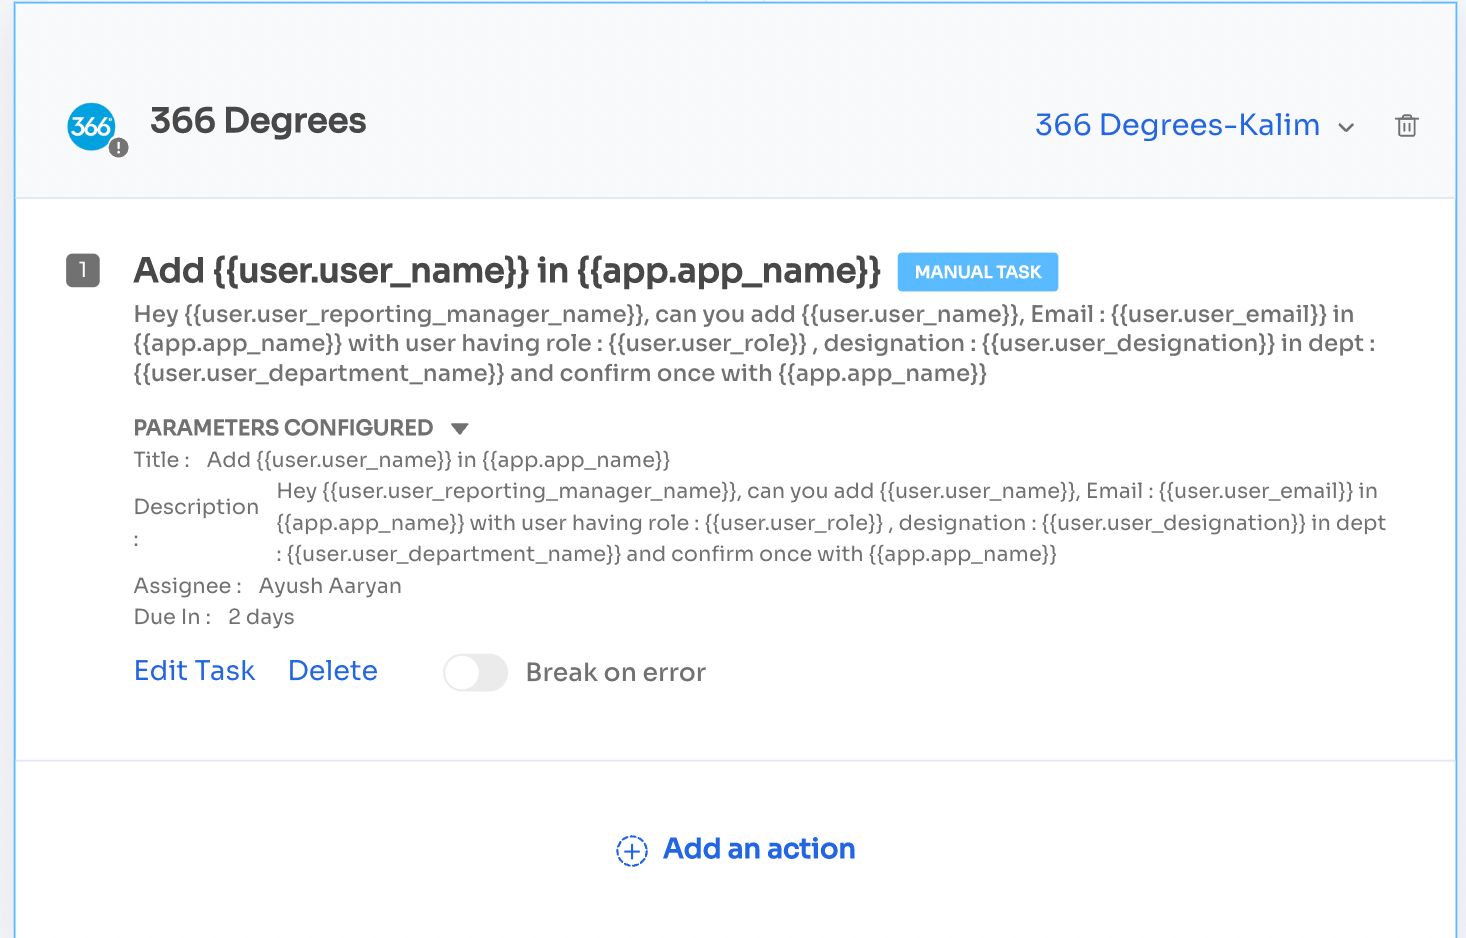Click the Add an action link

759,848
